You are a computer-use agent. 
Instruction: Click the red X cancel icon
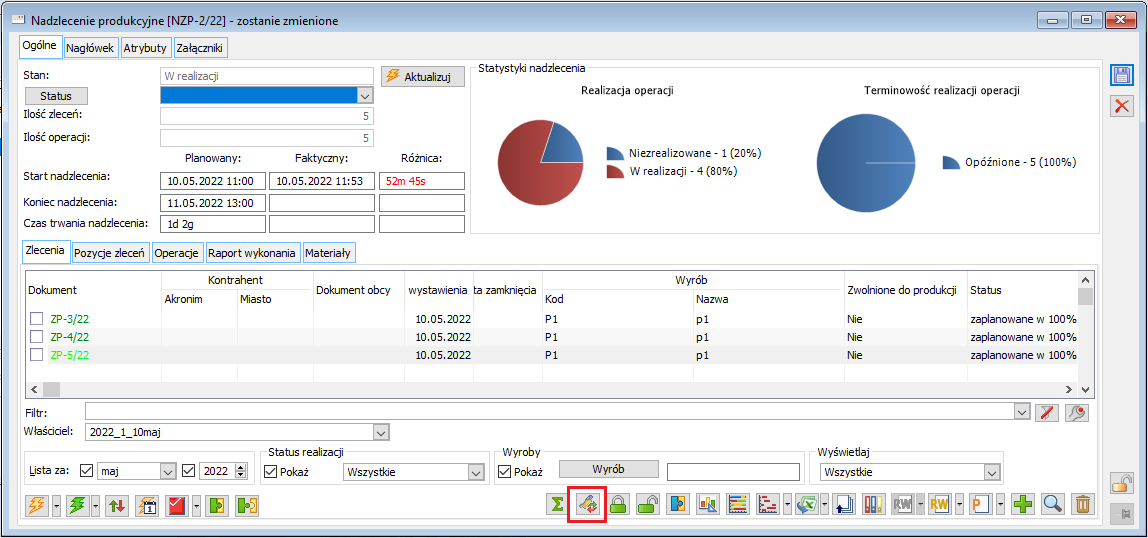(1121, 106)
